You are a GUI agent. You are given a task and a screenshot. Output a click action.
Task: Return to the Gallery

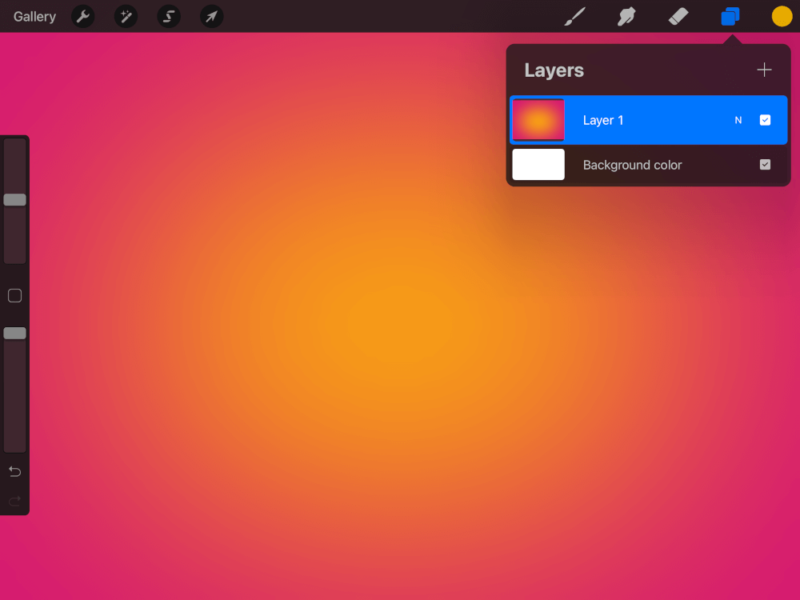(33, 16)
